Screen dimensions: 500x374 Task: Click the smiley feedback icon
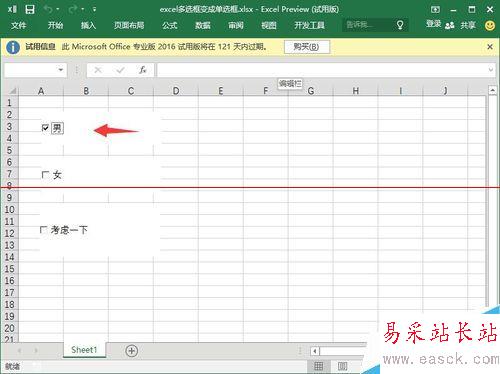(490, 25)
